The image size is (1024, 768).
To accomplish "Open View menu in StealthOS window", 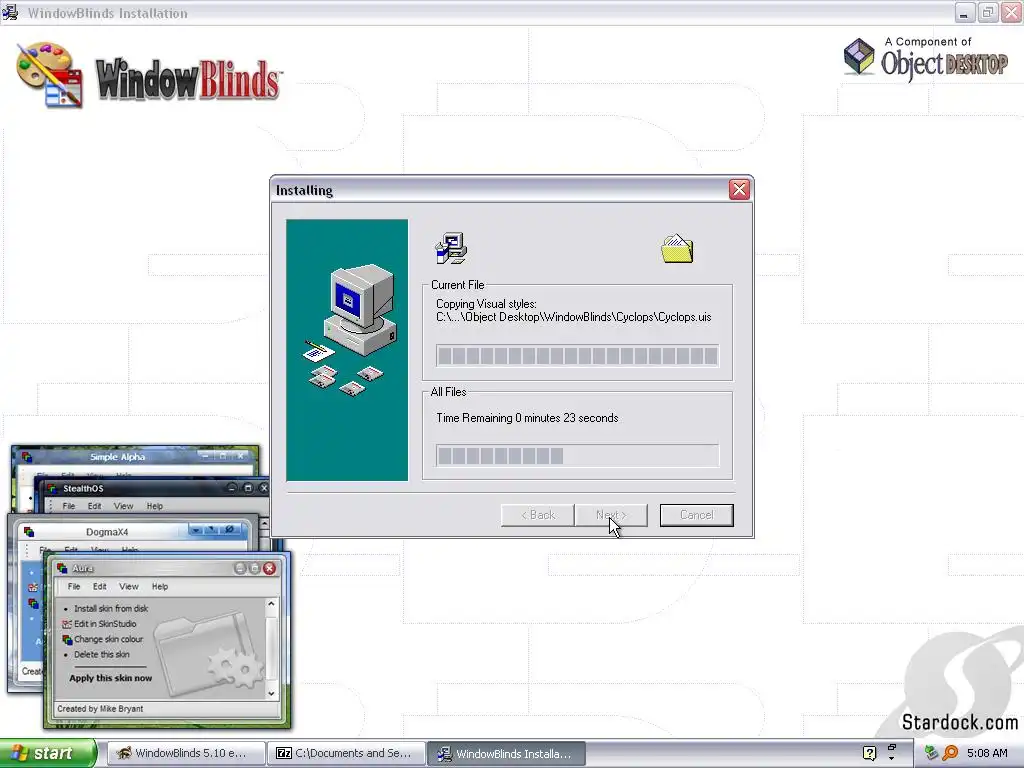I will (x=123, y=506).
